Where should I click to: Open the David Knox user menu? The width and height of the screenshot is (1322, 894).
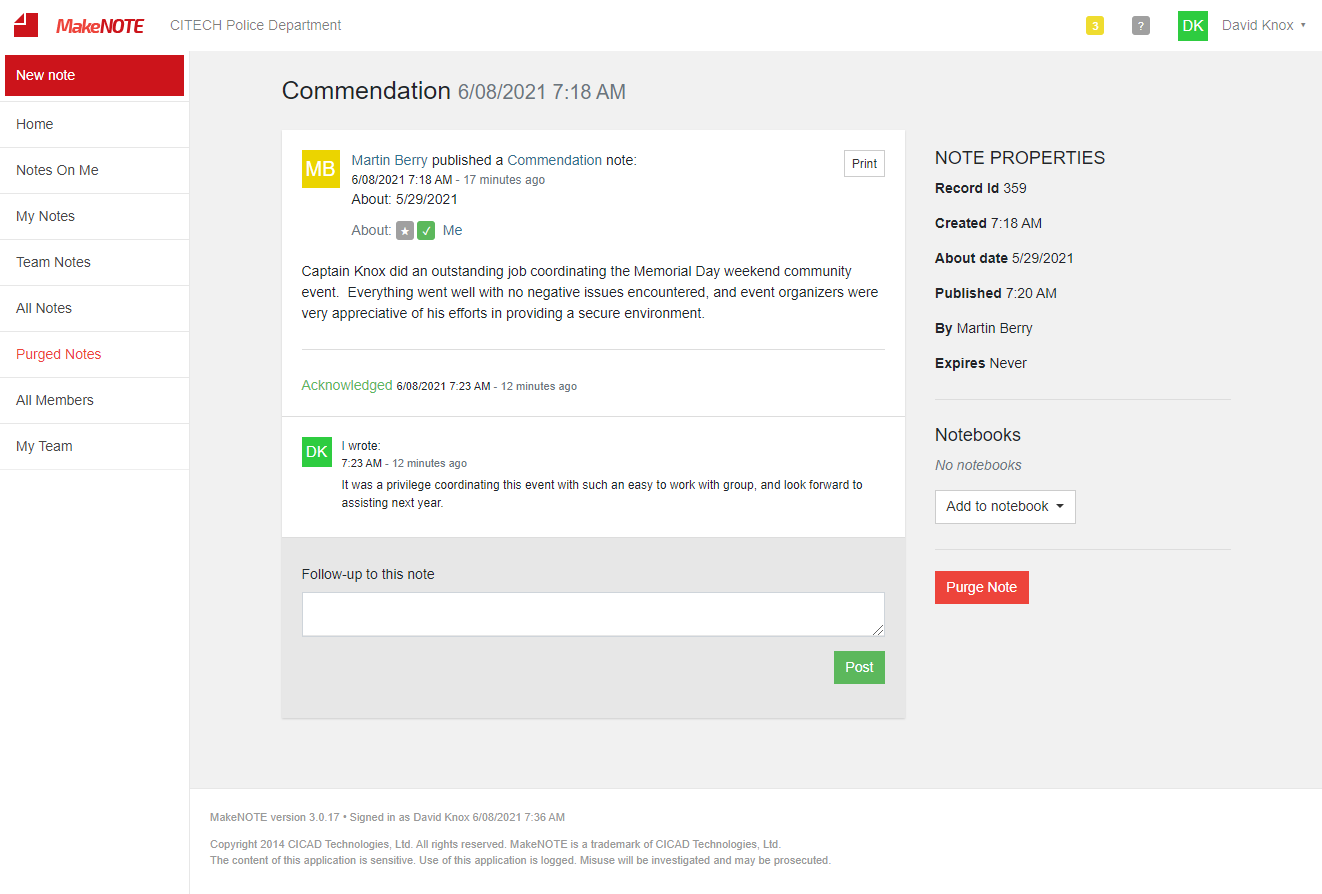(1264, 26)
